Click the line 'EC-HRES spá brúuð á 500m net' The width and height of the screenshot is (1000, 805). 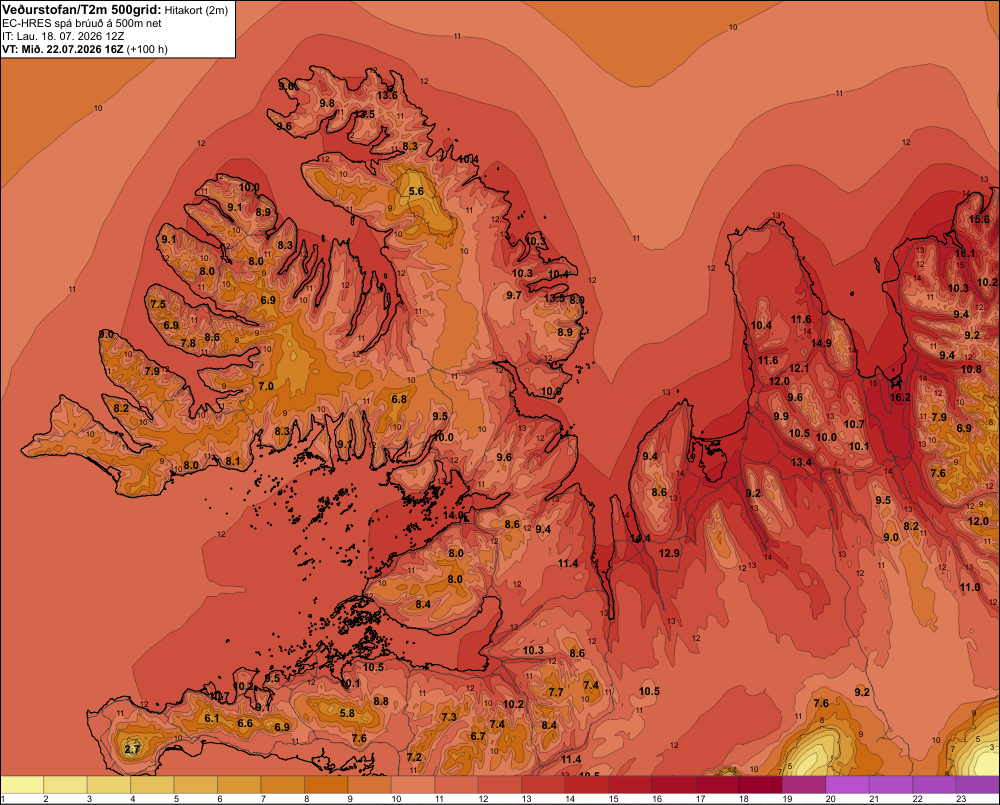(82, 23)
